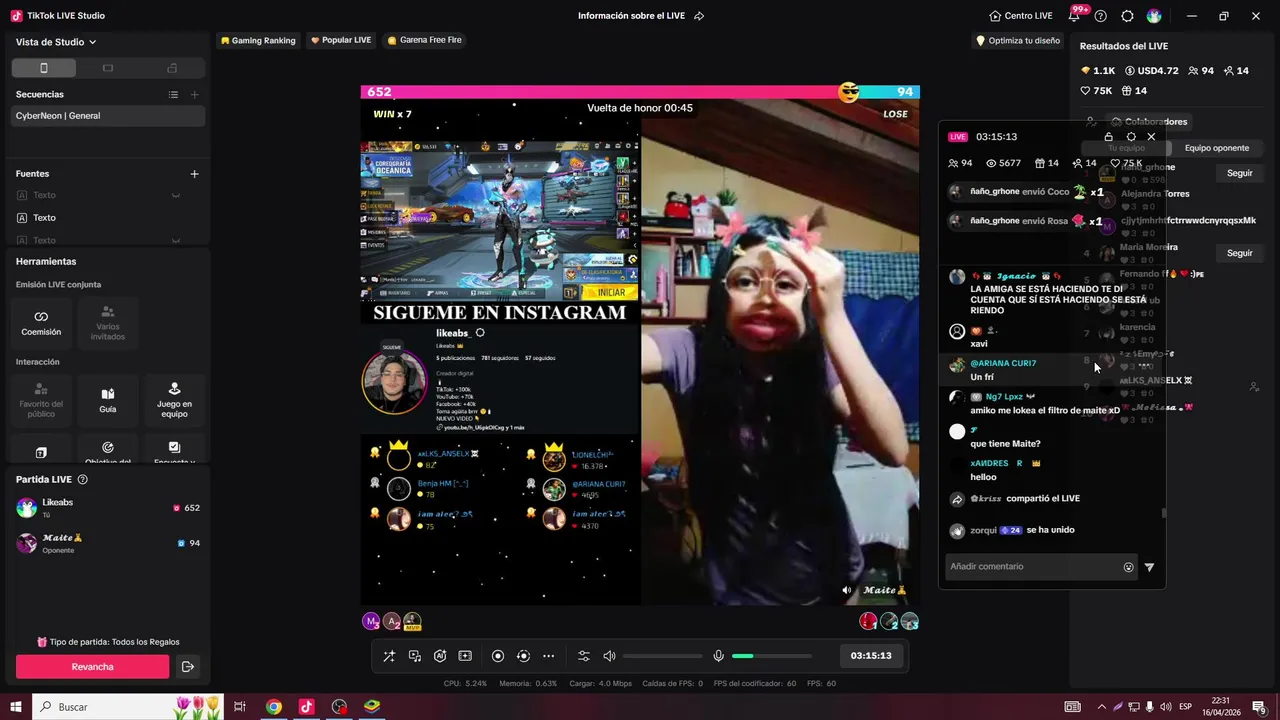Open the magic effects wand tool
Screen dimensions: 1280x720
[x=389, y=656]
